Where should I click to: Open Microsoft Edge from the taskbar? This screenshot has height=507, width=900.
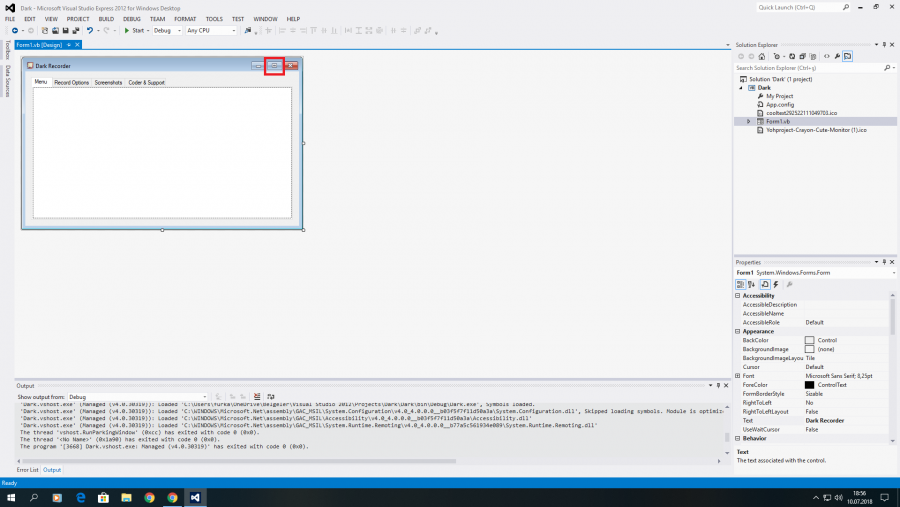(x=80, y=498)
